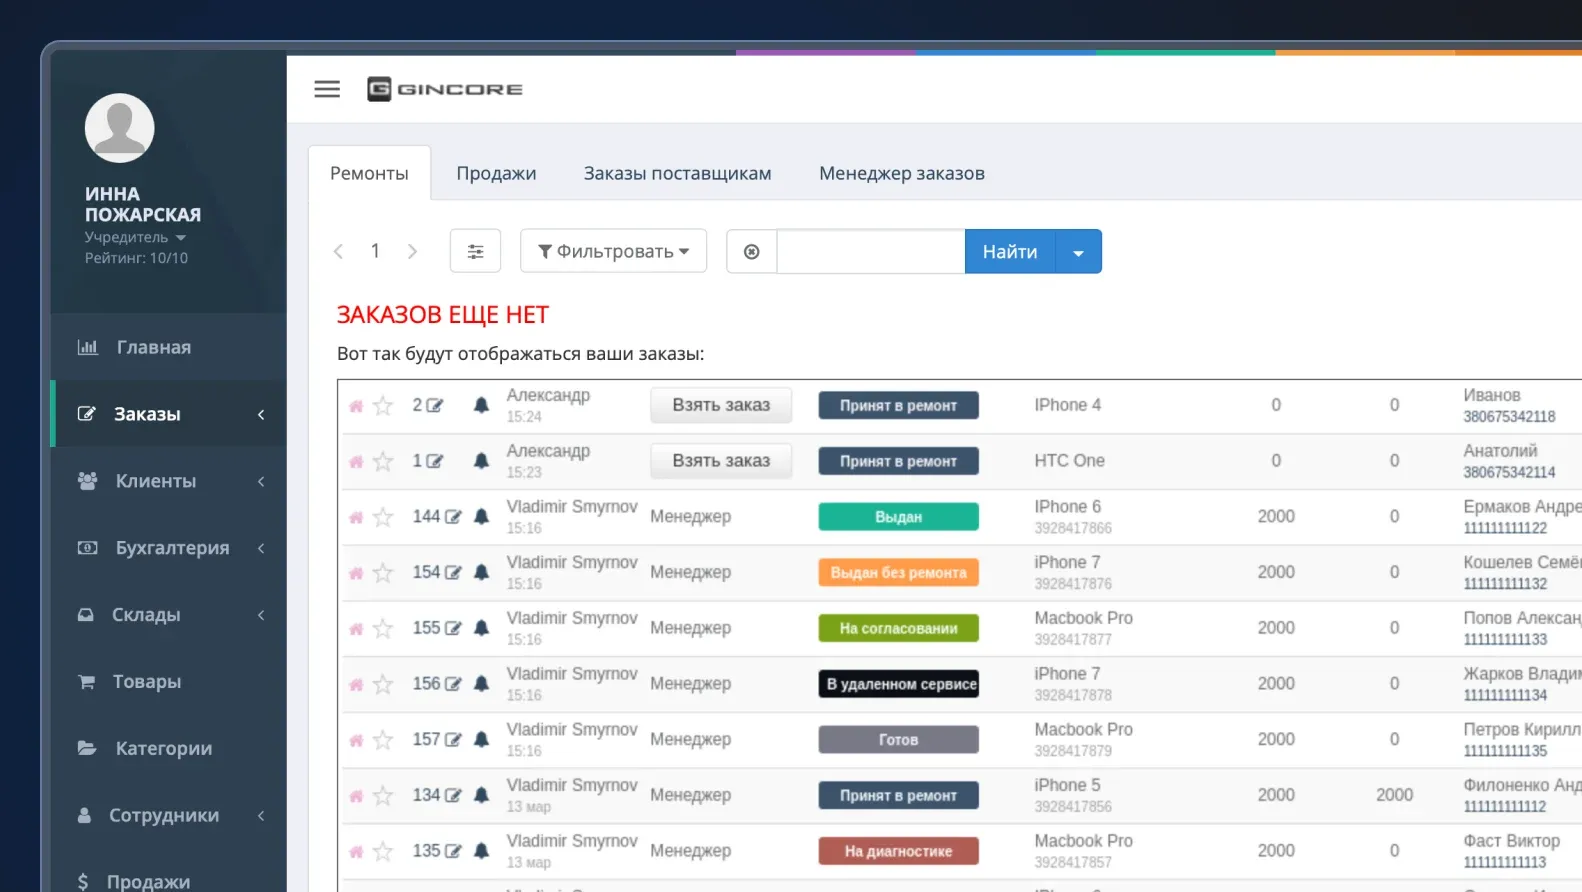Click the Готов status badge
This screenshot has height=892, width=1582.
(898, 739)
